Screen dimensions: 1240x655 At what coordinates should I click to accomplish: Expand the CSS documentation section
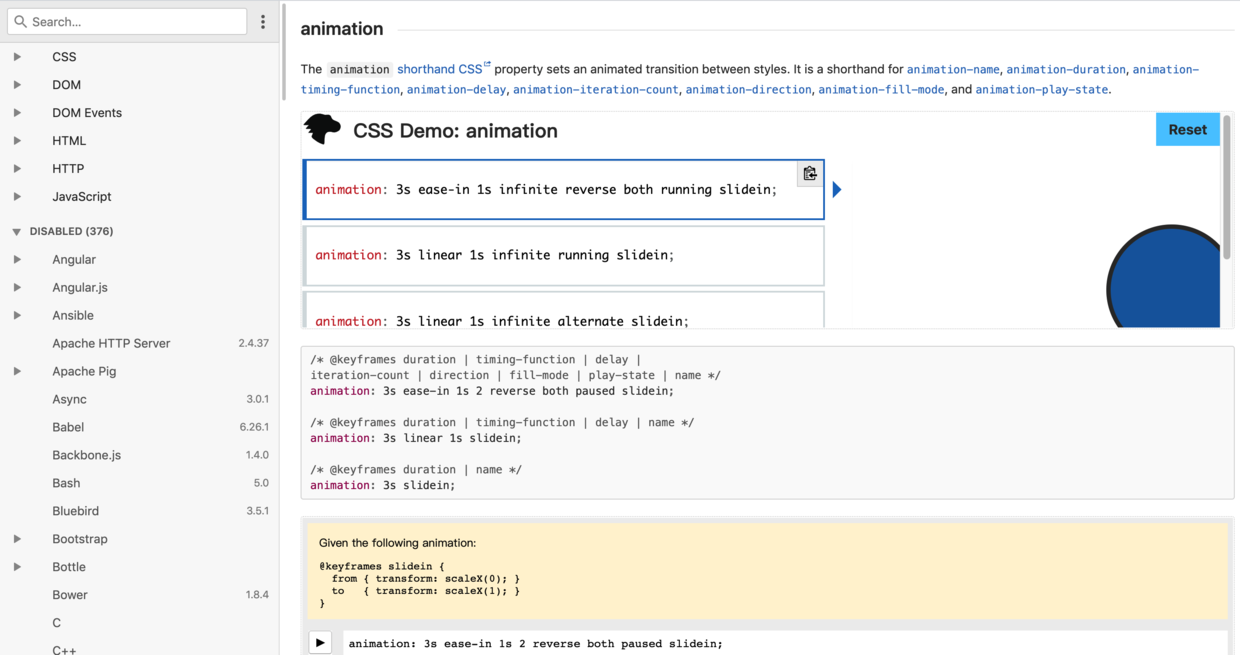[17, 56]
